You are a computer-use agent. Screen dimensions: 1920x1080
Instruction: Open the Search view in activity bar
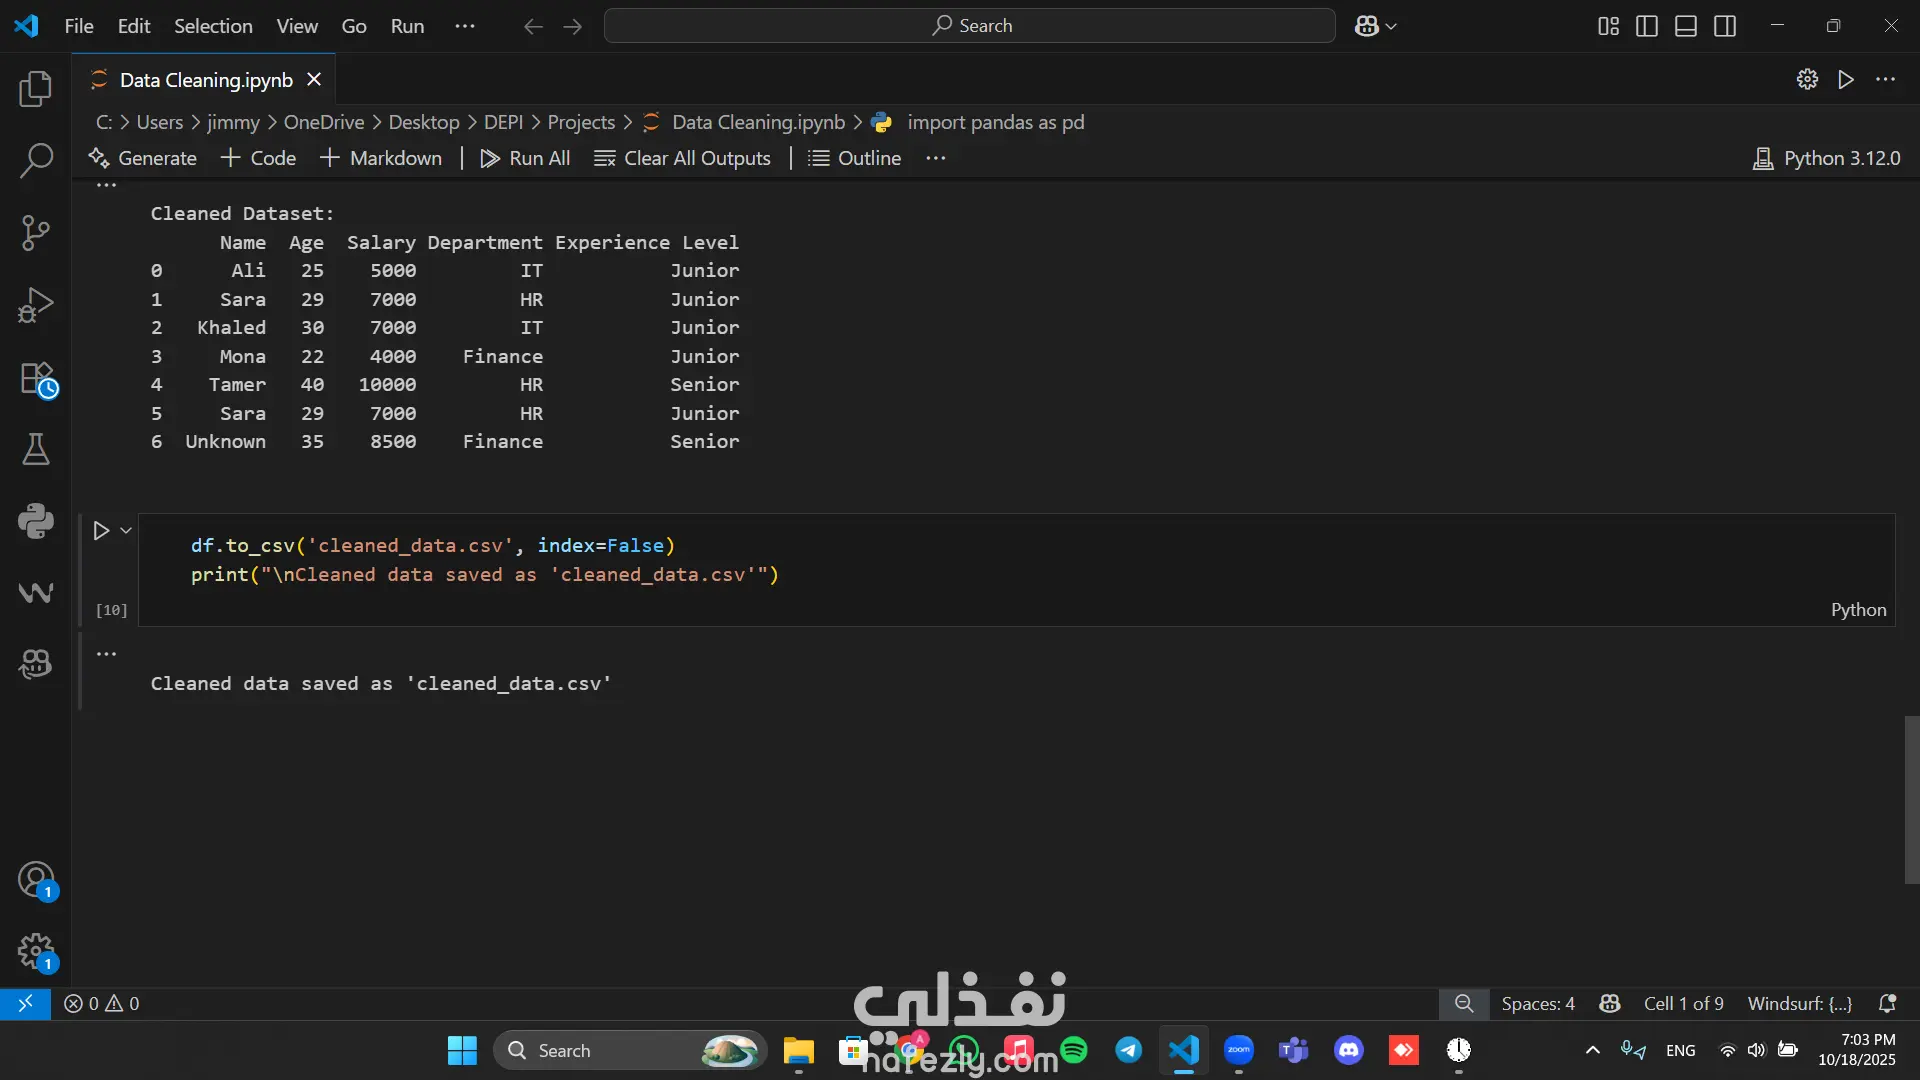pyautogui.click(x=36, y=160)
